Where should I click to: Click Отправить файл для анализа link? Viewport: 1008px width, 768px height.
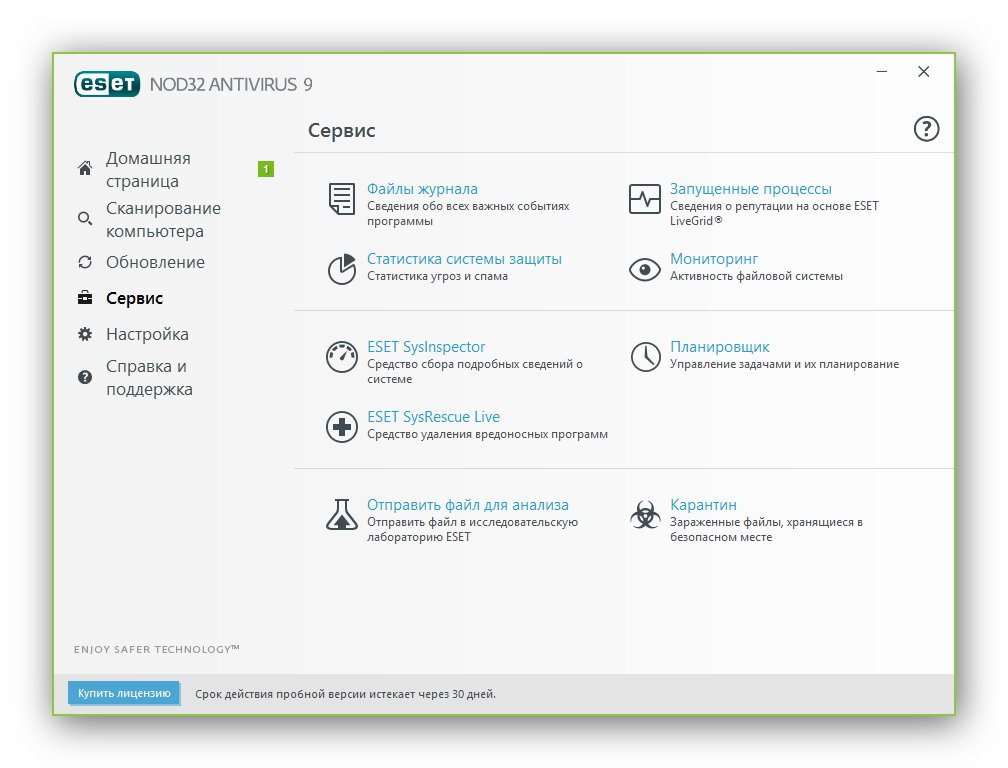pos(468,505)
